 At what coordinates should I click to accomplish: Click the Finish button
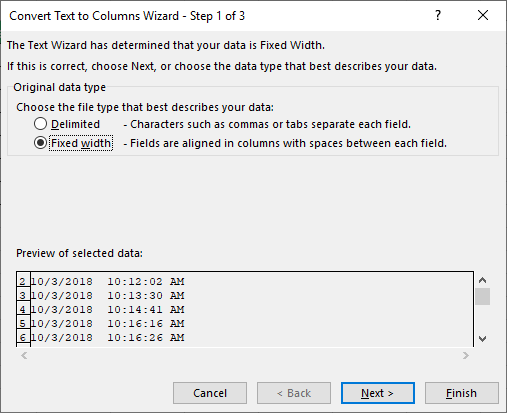tap(462, 393)
